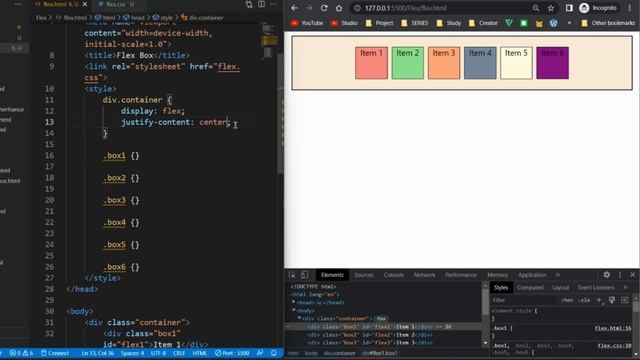Screen dimensions: 640x360
Task: Show more DevTools tabs
Action: coord(558,275)
